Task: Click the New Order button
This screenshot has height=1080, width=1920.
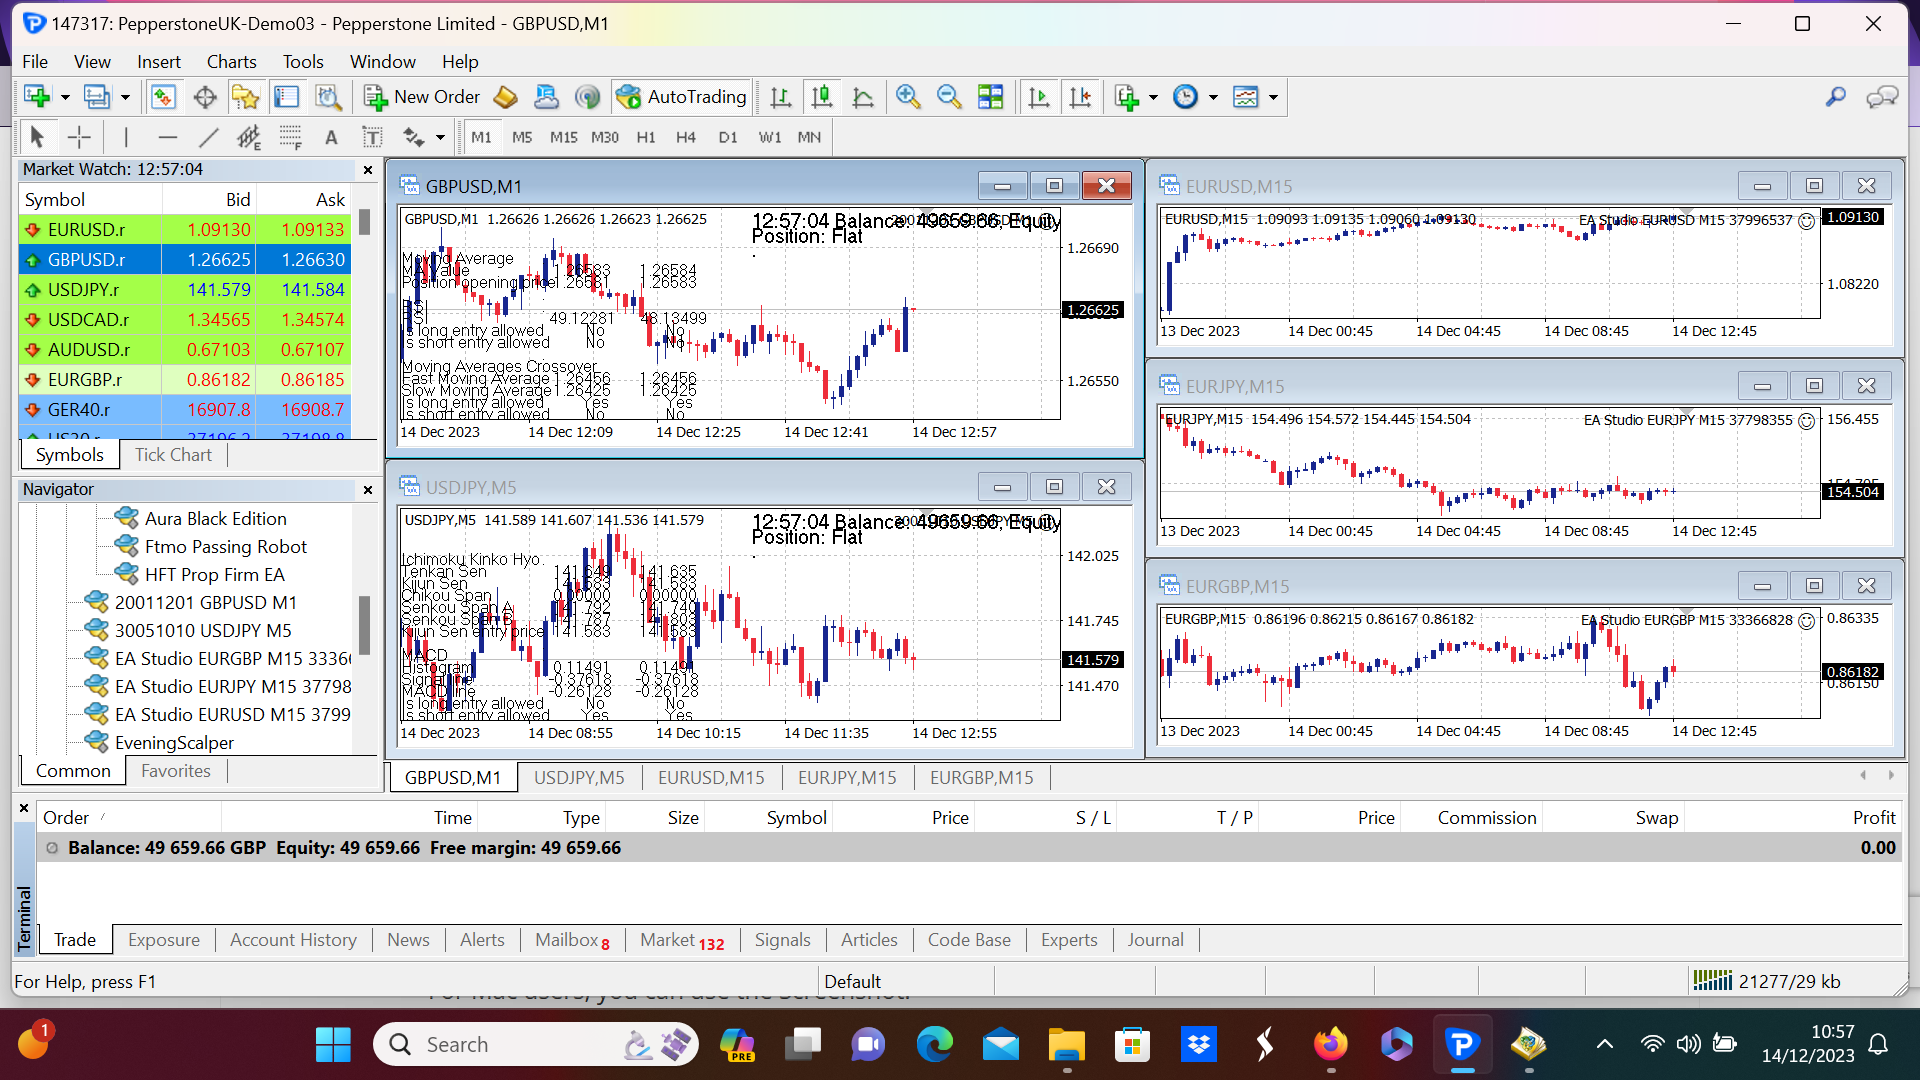Action: (x=422, y=97)
